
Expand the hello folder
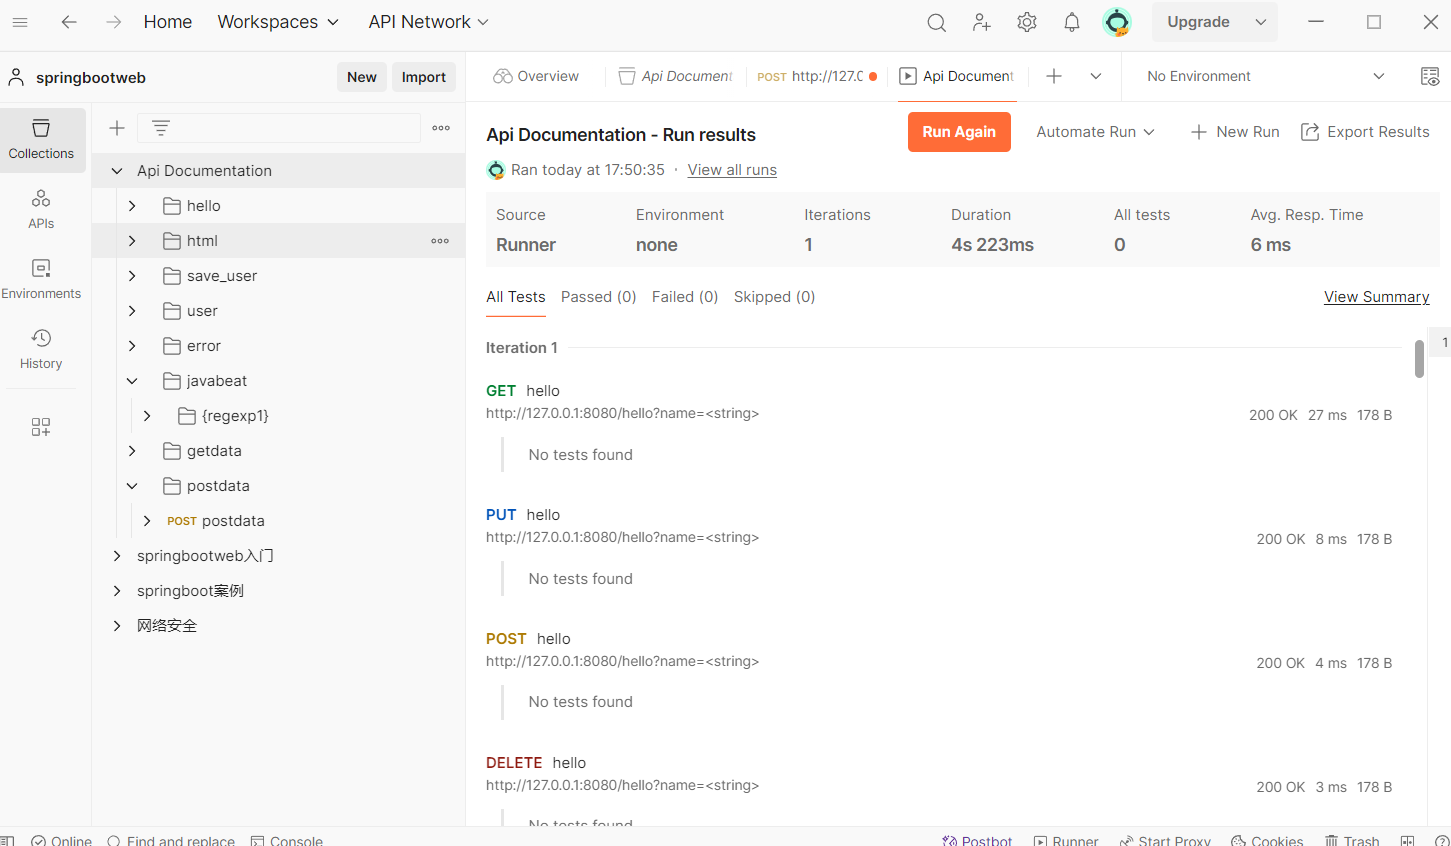coord(132,206)
